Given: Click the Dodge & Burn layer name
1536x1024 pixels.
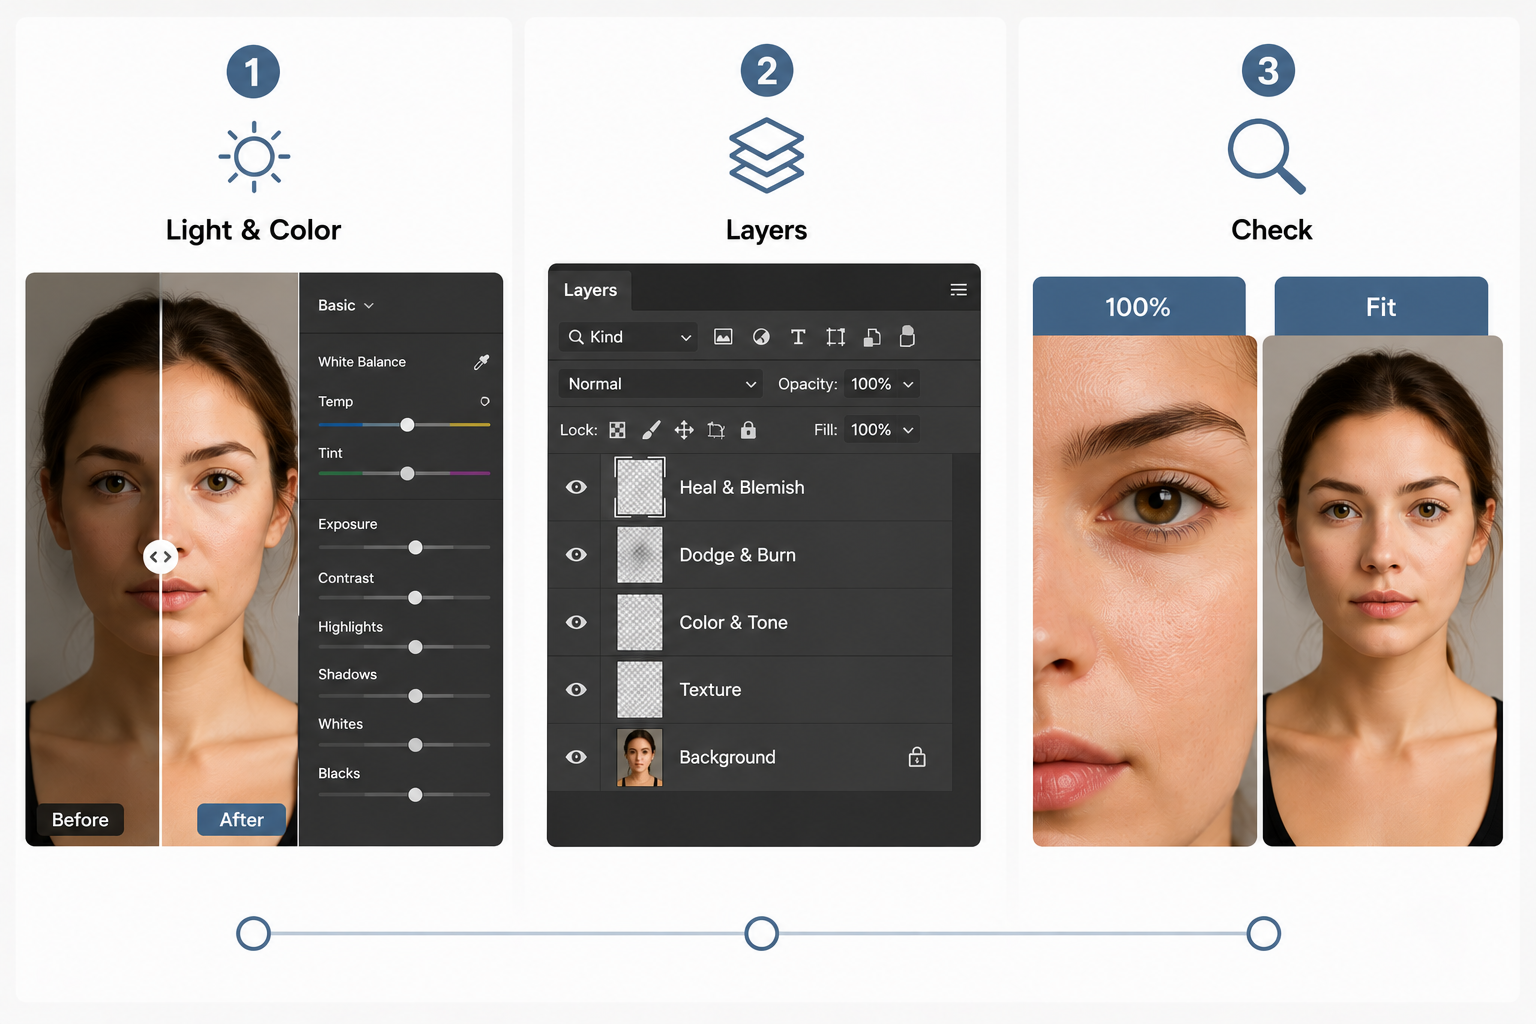Looking at the screenshot, I should [x=738, y=555].
